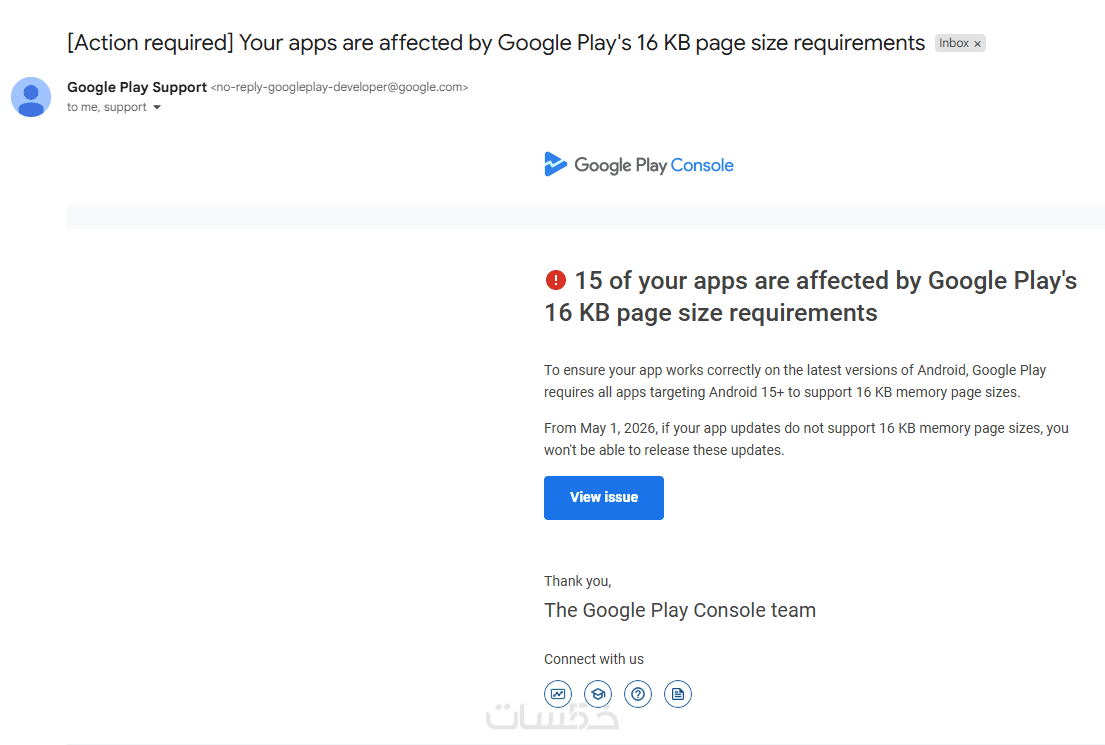1105x745 pixels.
Task: Click the paragraph mentioning May 1, 2026
Action: [806, 439]
